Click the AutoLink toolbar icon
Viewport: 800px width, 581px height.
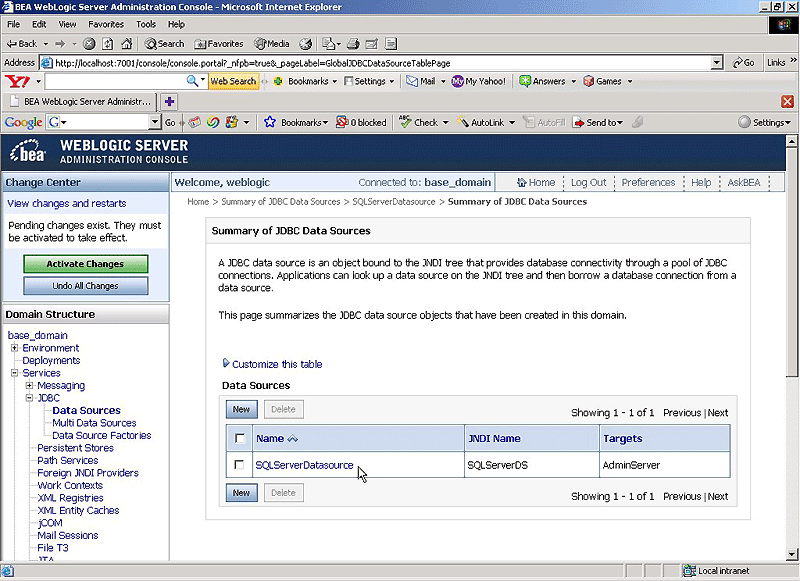[x=463, y=122]
